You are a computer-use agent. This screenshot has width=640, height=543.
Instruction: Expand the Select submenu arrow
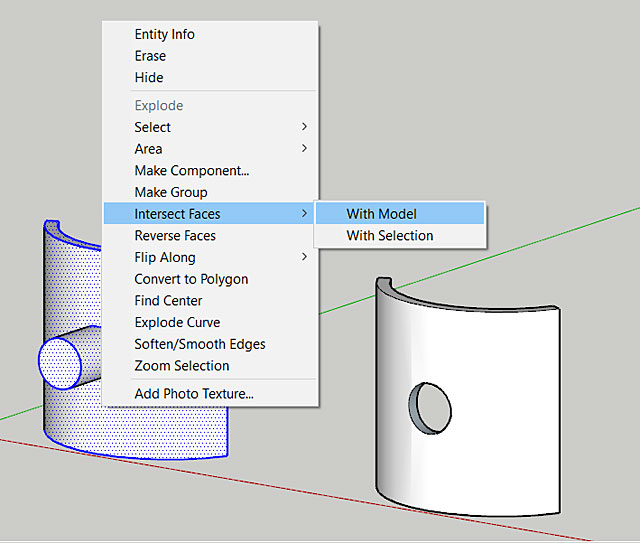(x=304, y=127)
